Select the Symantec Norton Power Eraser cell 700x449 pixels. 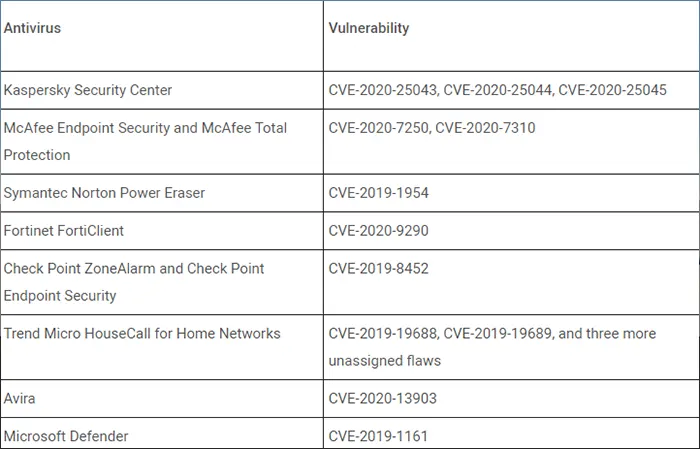(162, 193)
